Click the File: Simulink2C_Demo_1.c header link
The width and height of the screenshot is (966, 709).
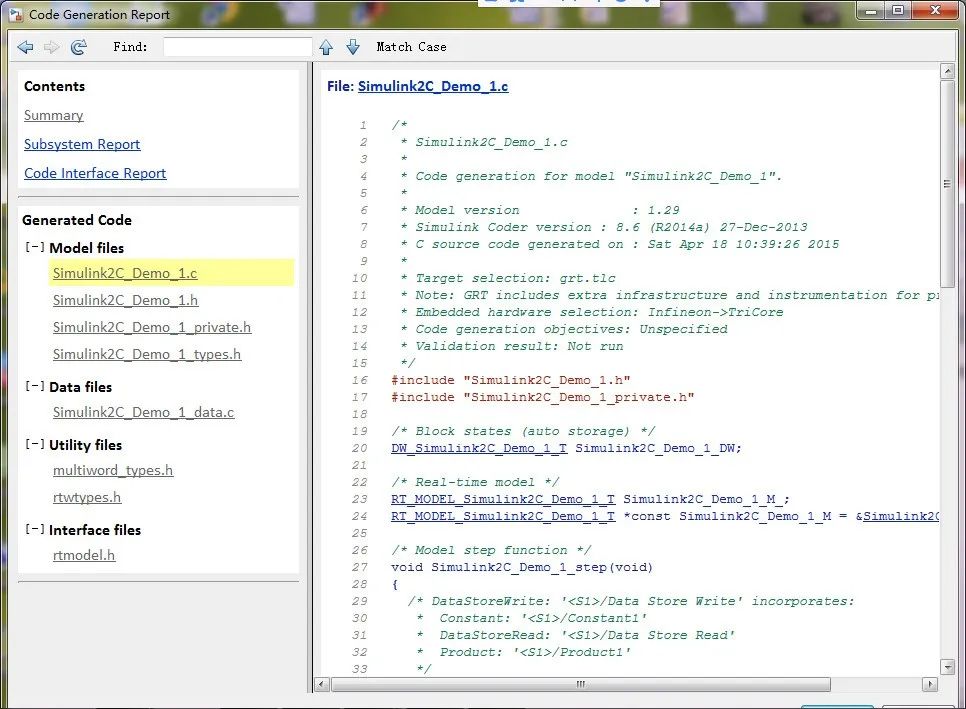(x=433, y=86)
